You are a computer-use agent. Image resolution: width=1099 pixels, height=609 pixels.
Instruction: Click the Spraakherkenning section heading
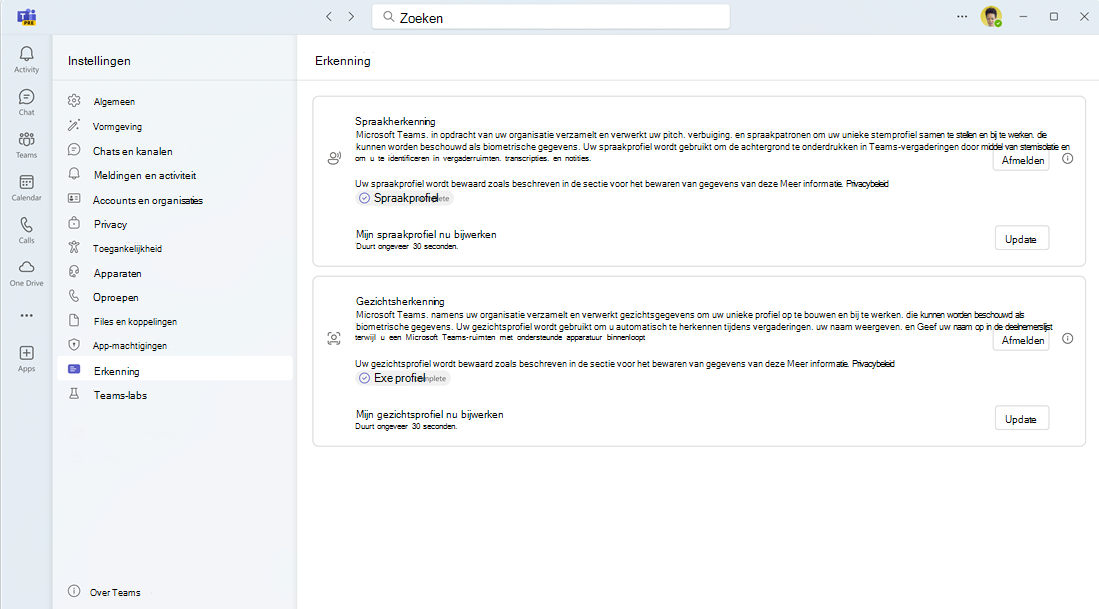click(x=395, y=121)
